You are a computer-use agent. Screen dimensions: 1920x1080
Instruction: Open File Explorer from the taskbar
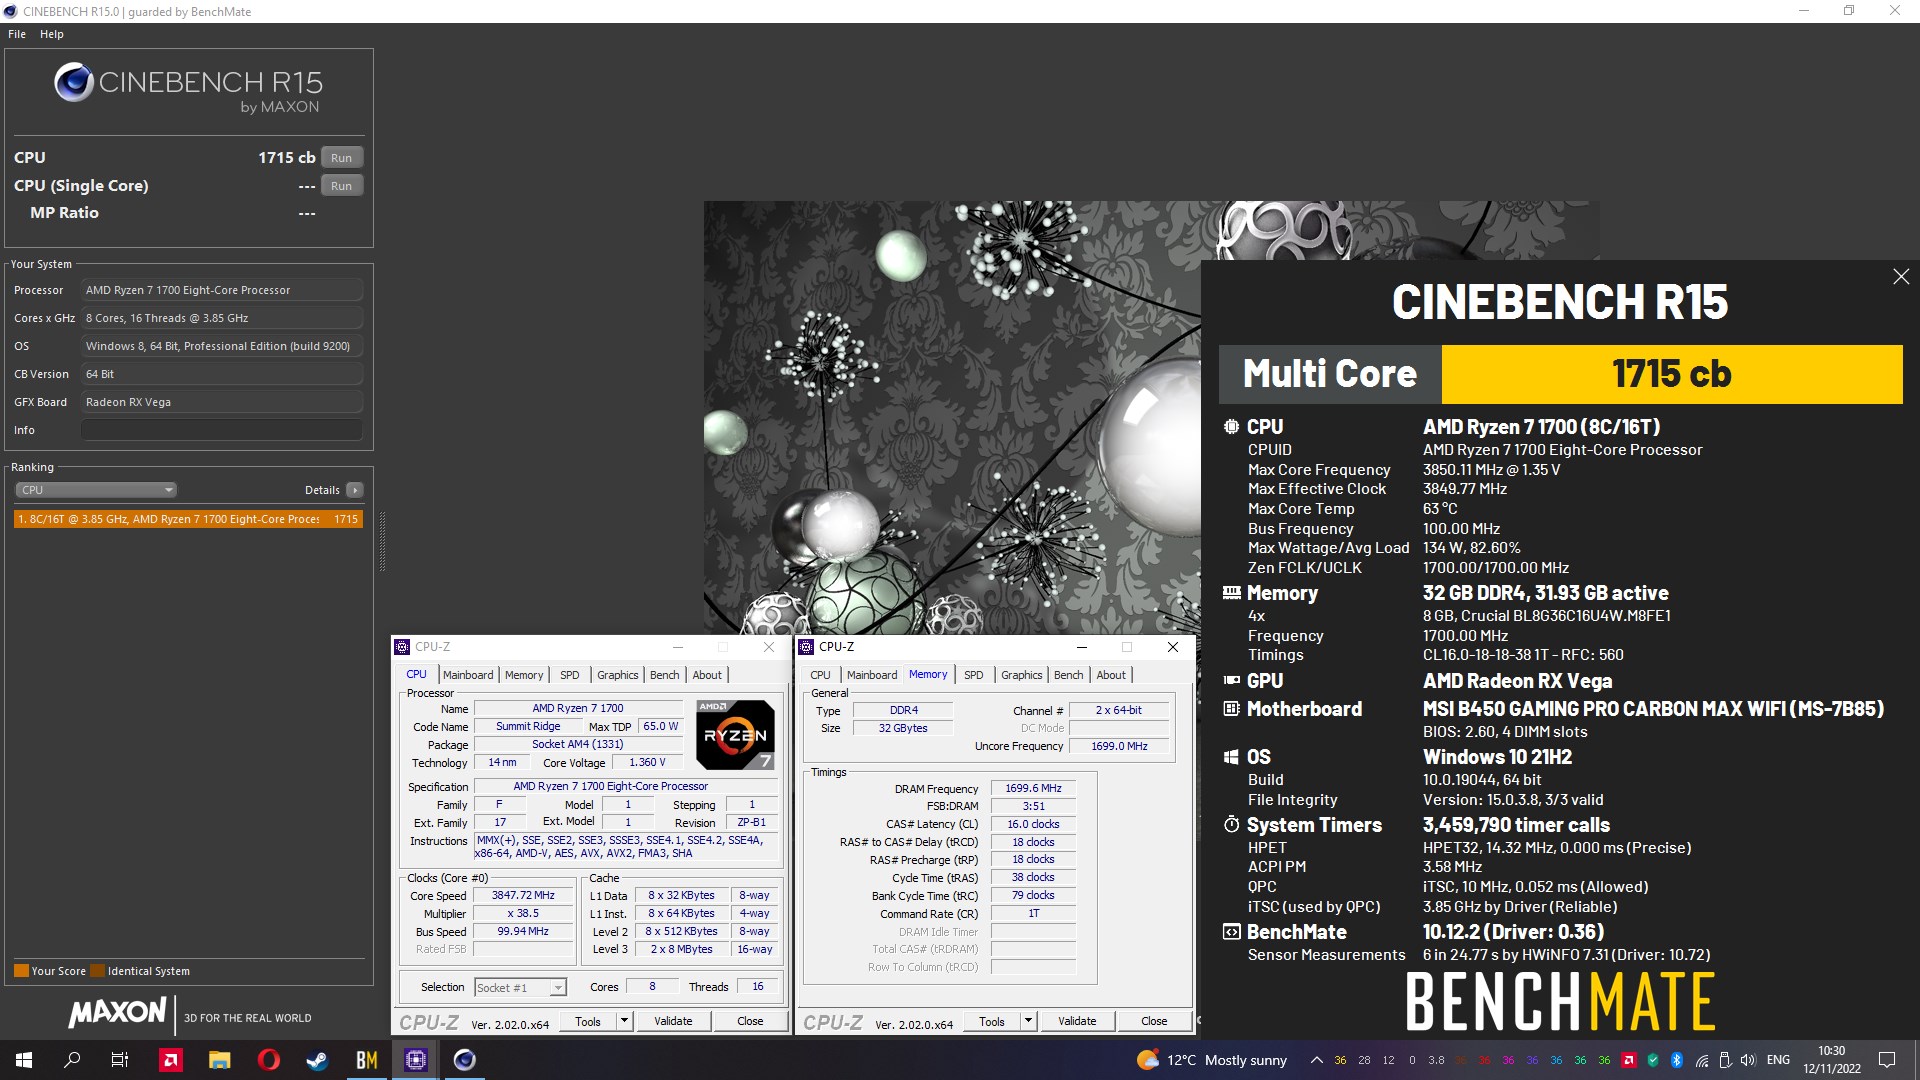pos(220,1060)
